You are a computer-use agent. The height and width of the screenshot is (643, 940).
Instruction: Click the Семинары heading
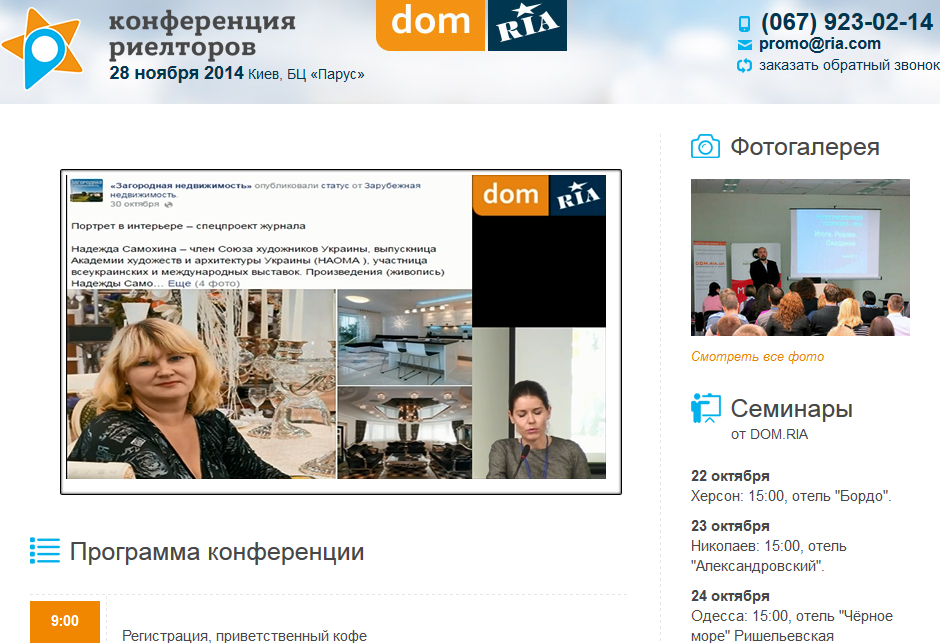(791, 409)
